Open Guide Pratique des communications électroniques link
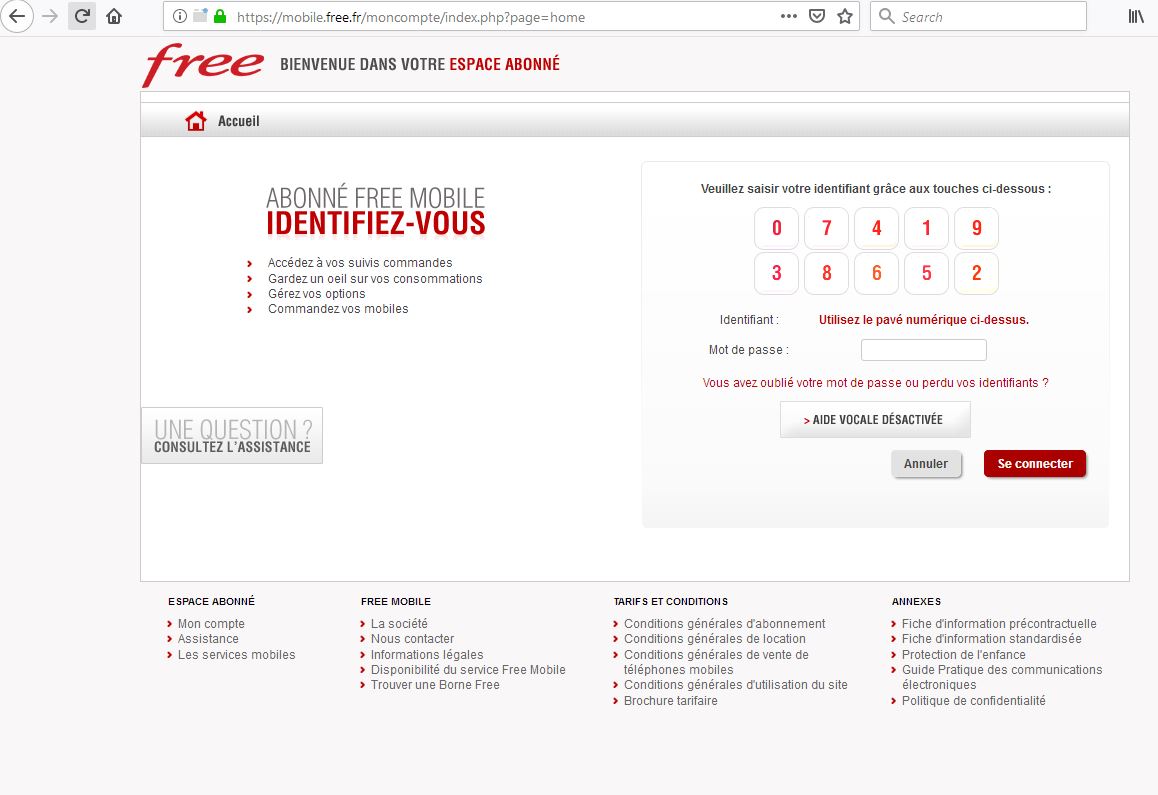Viewport: 1158px width, 795px height. 1002,678
